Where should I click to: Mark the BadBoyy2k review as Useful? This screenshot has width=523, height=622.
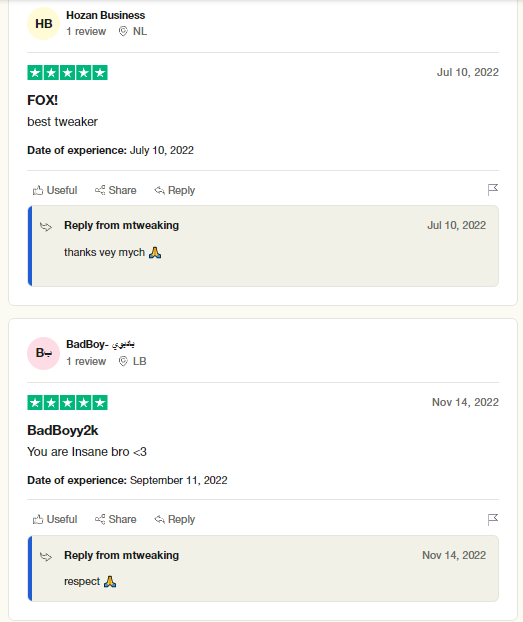point(55,520)
